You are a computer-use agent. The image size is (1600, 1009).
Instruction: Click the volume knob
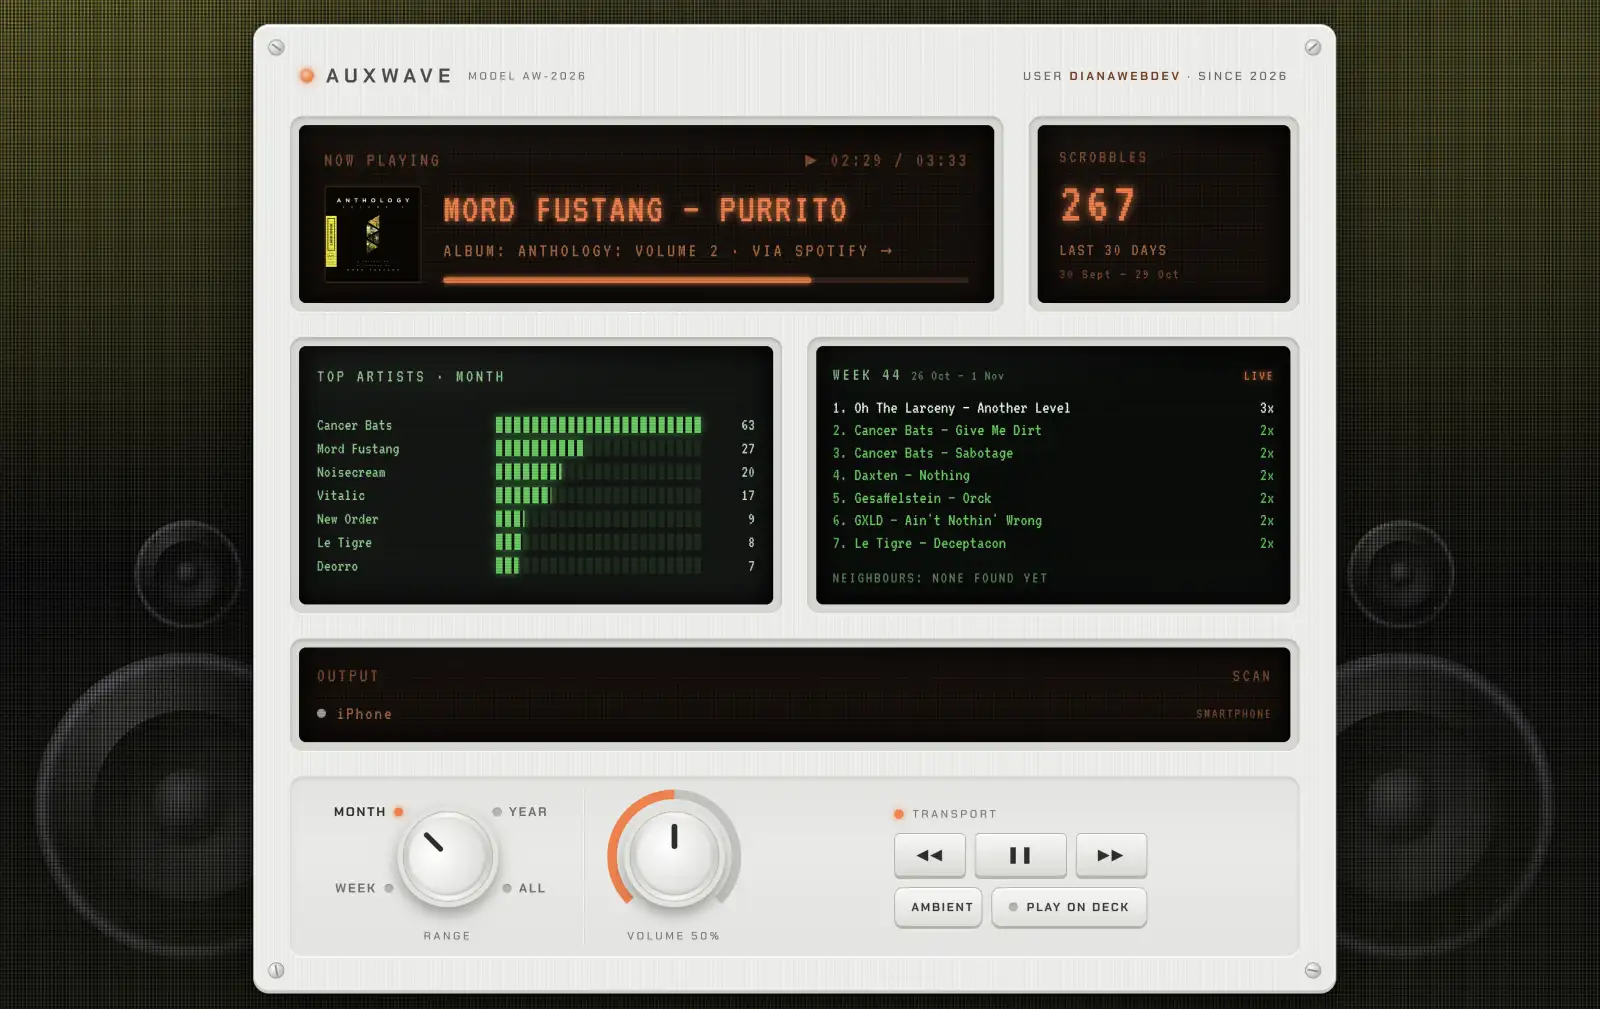[x=674, y=855]
